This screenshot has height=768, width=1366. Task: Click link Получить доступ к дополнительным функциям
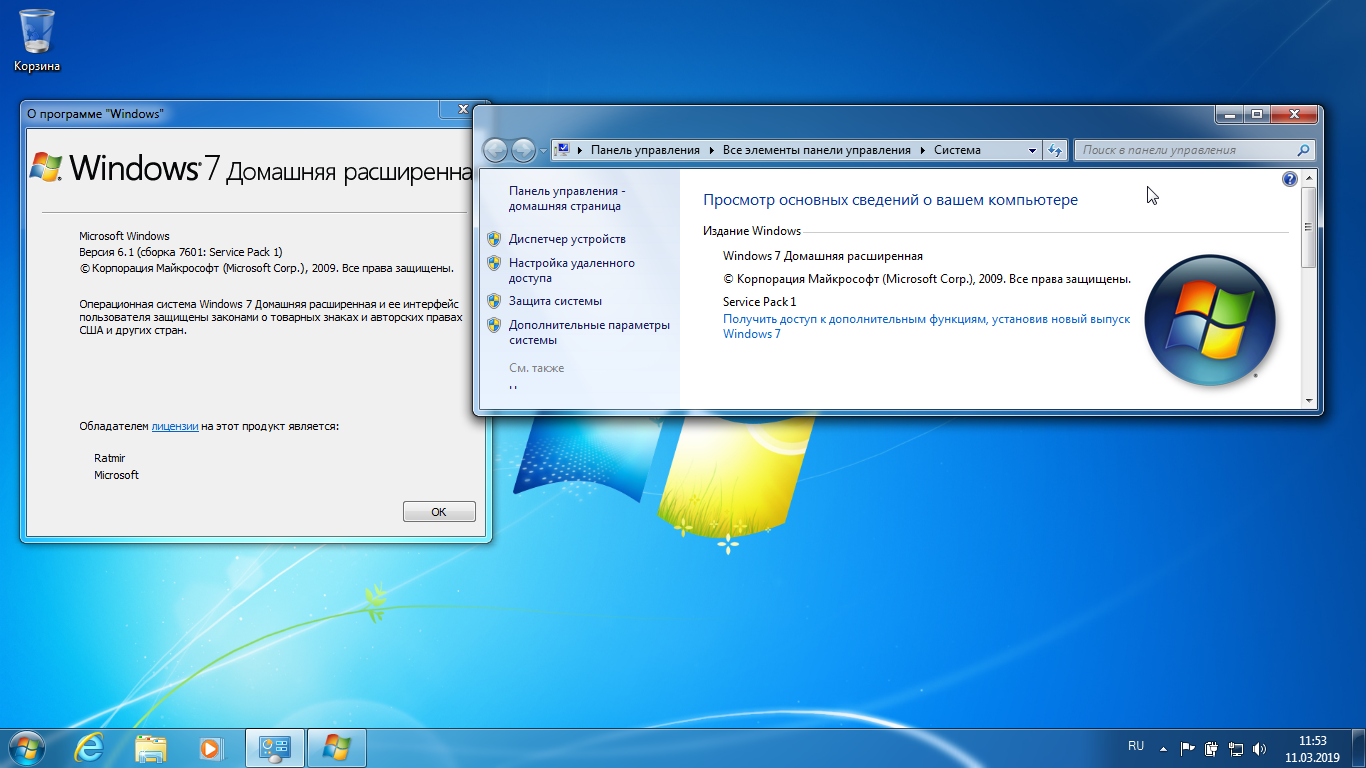[926, 326]
